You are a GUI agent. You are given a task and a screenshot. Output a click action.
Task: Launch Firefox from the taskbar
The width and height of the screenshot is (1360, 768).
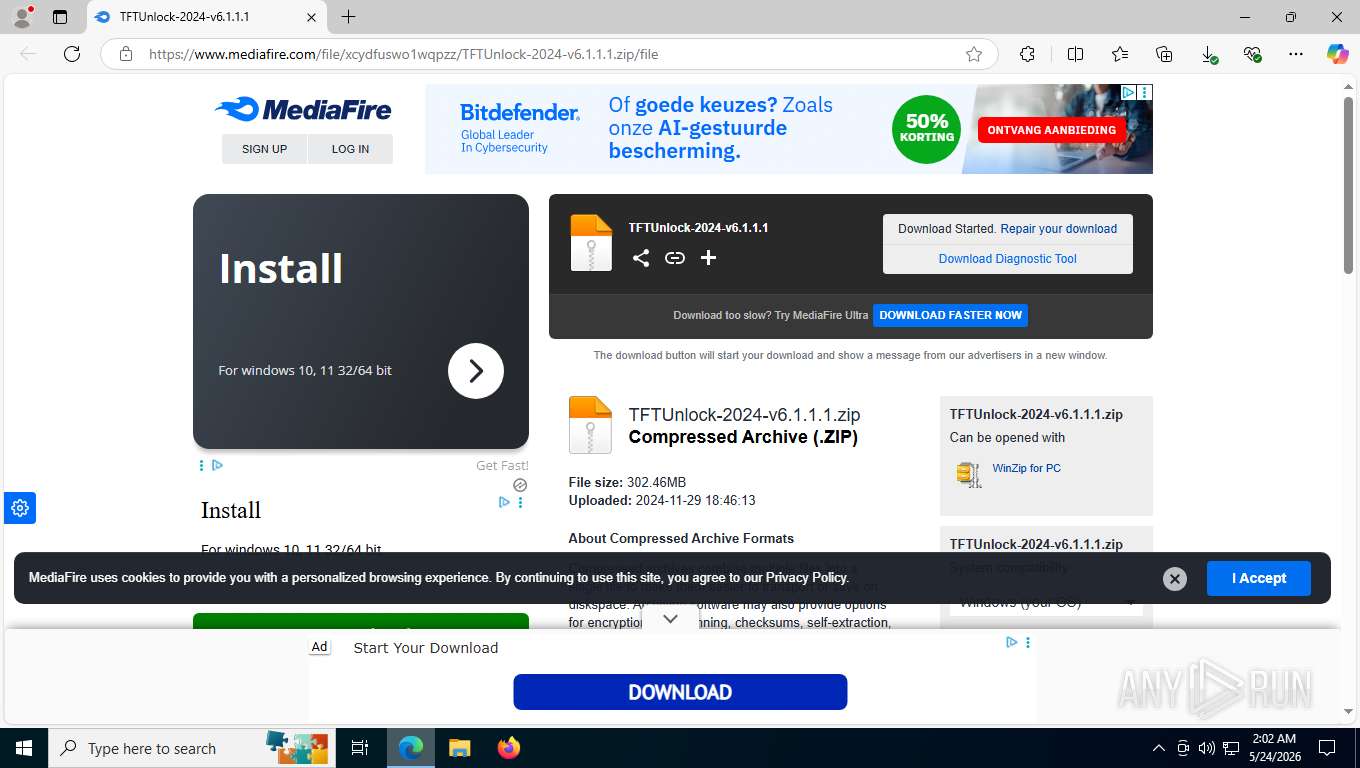[x=509, y=748]
